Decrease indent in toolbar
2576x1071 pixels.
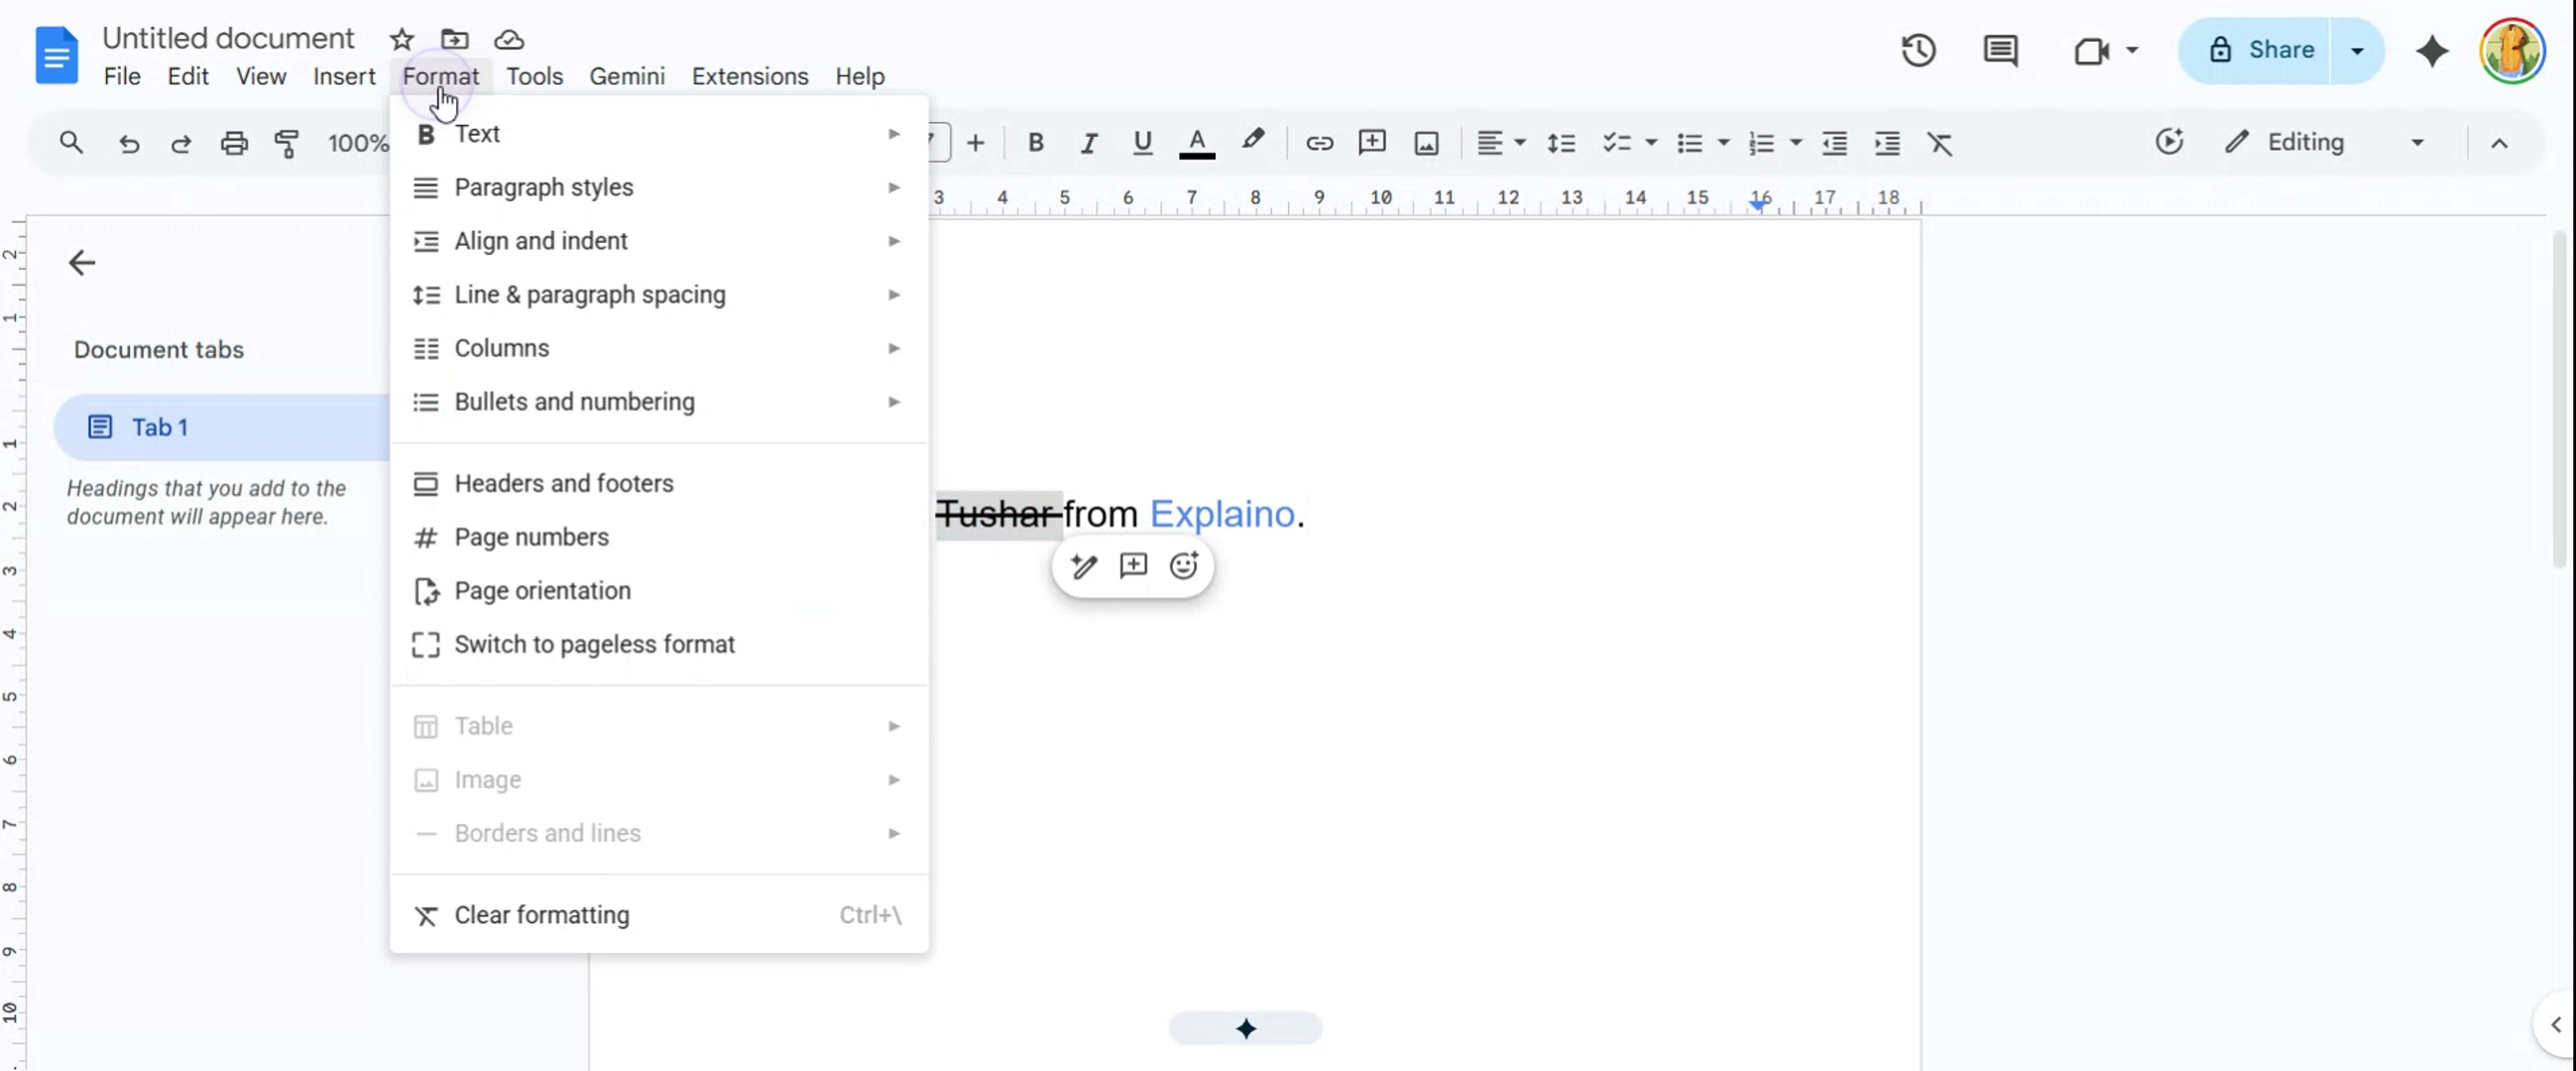pyautogui.click(x=1834, y=143)
